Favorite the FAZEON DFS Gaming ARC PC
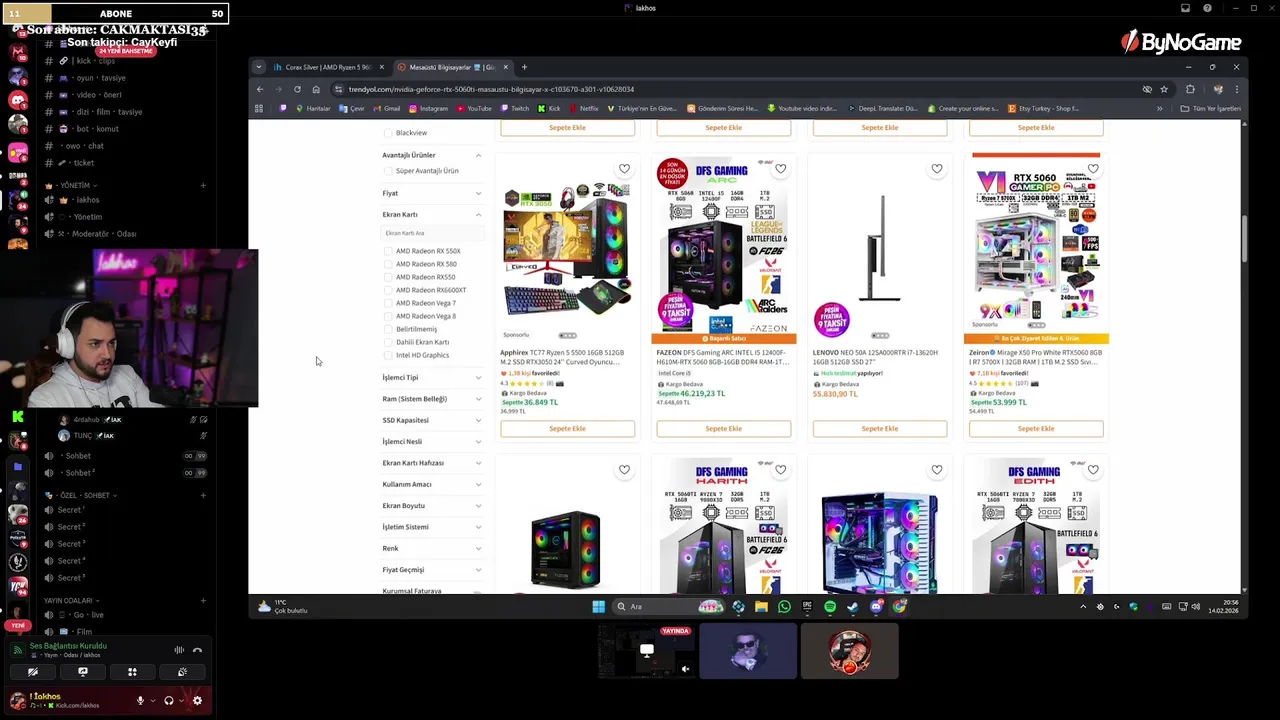 (780, 169)
